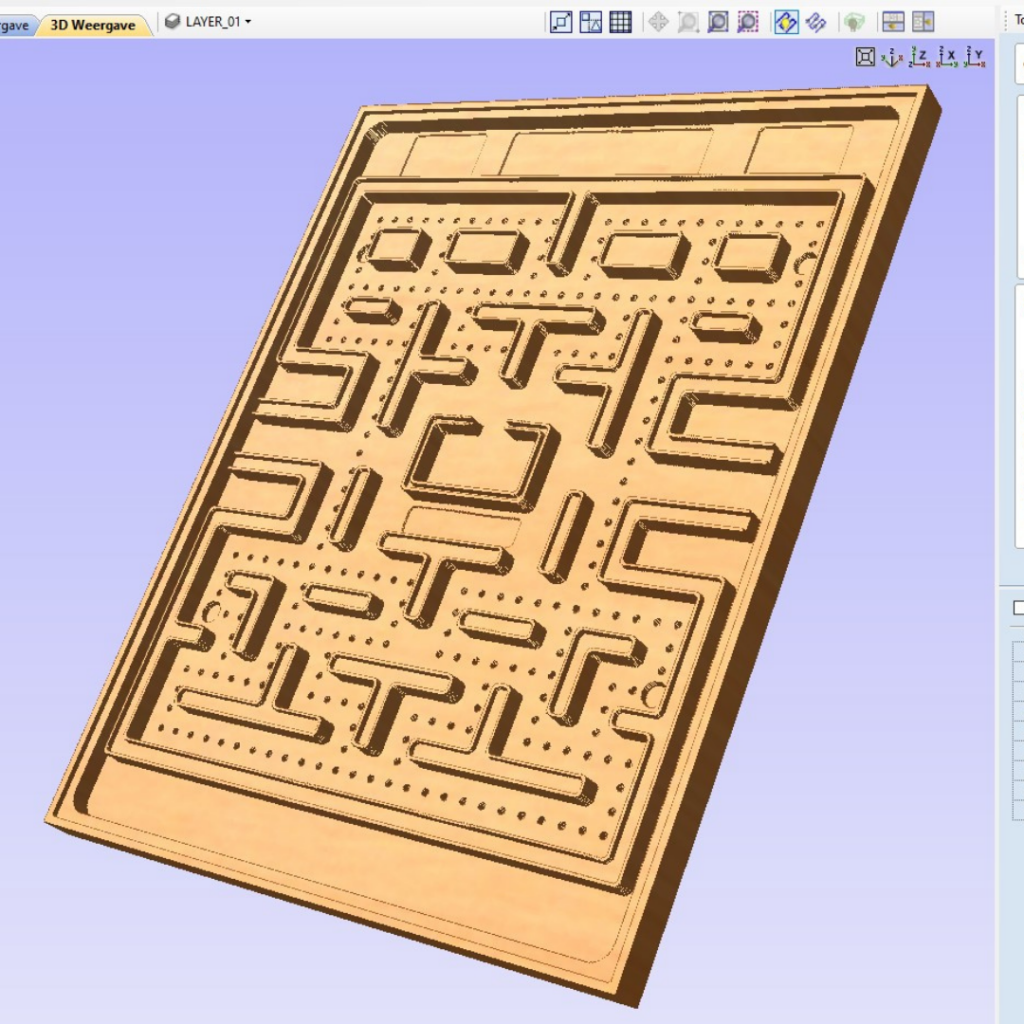The image size is (1024, 1024).
Task: Click the layer stack icon beside LAYER_01
Action: point(173,21)
